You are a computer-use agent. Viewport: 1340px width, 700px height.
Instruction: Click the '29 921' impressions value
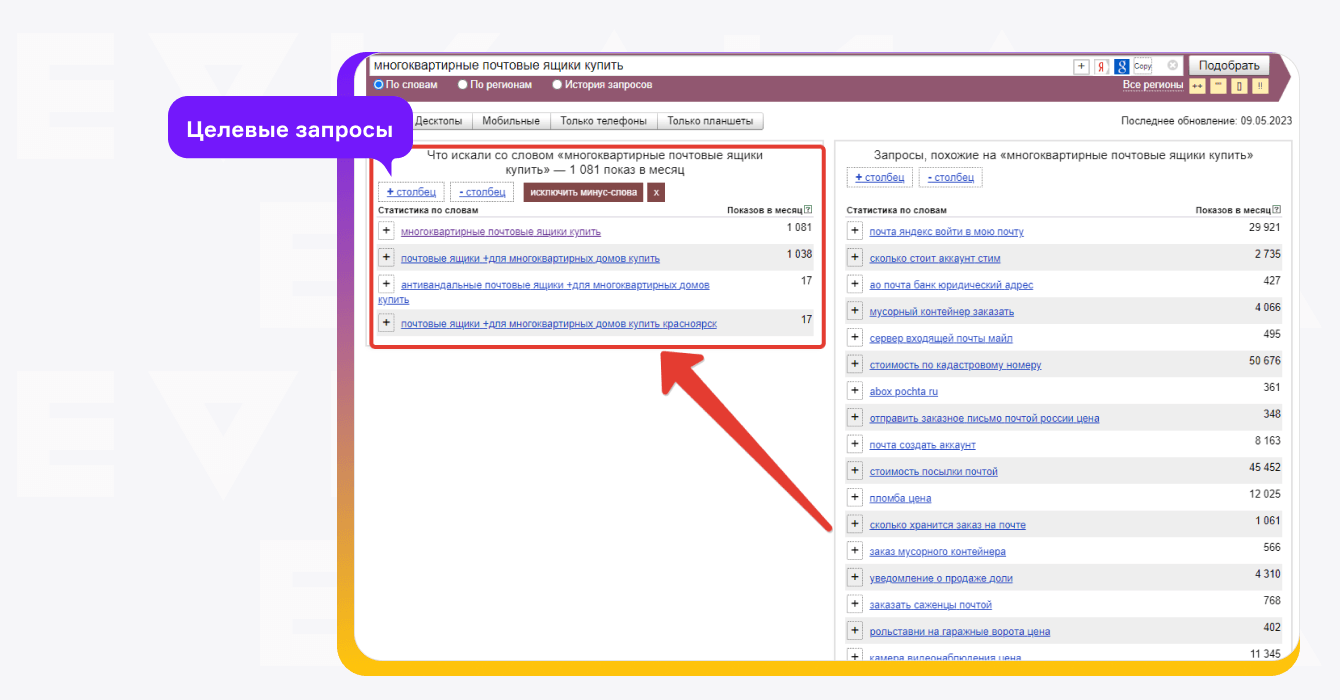click(x=1265, y=228)
